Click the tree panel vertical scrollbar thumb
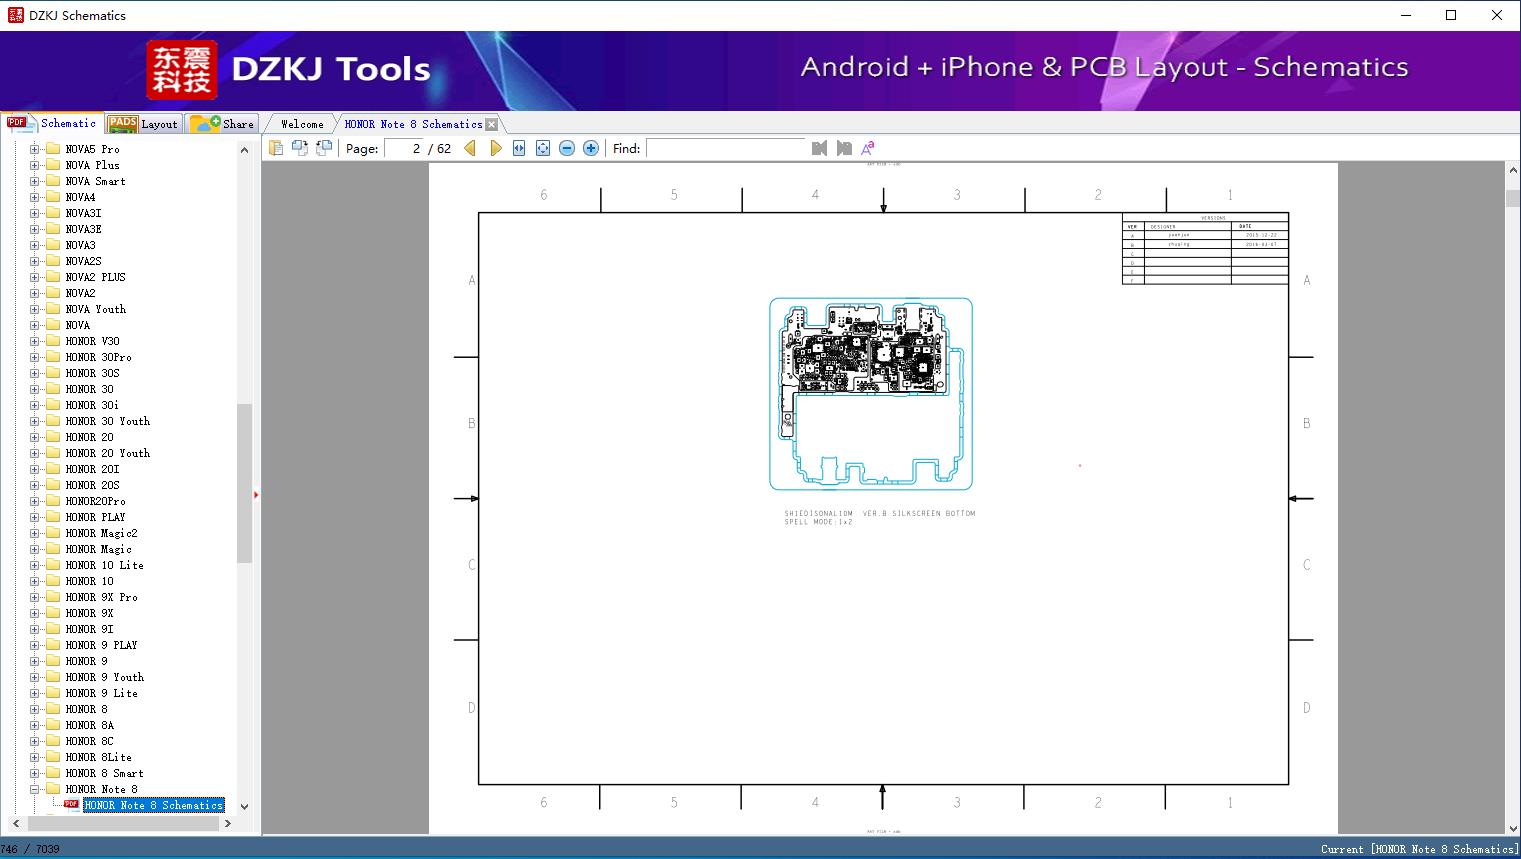The height and width of the screenshot is (859, 1521). coord(244,484)
